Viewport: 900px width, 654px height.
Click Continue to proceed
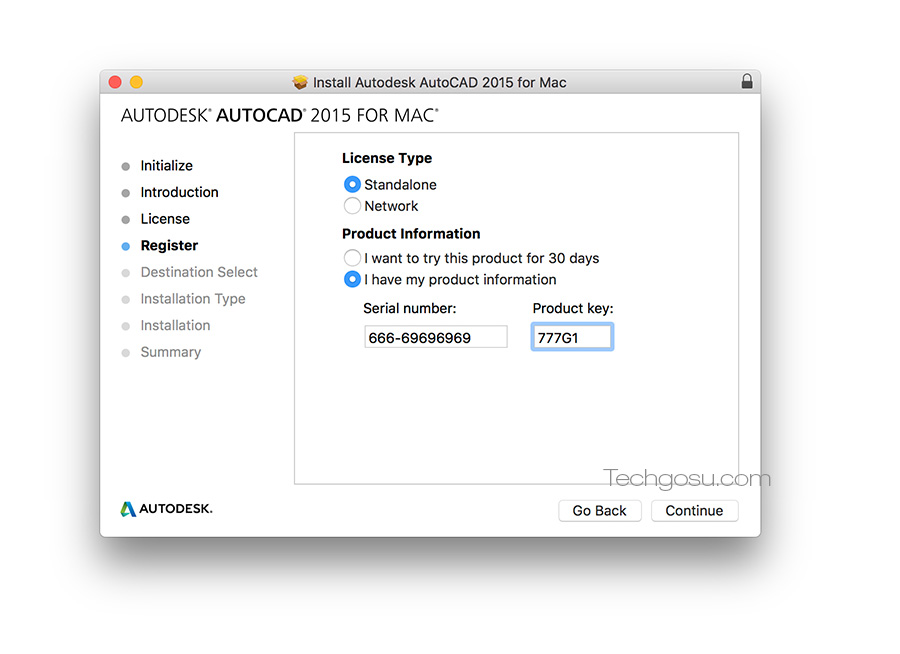tap(695, 510)
